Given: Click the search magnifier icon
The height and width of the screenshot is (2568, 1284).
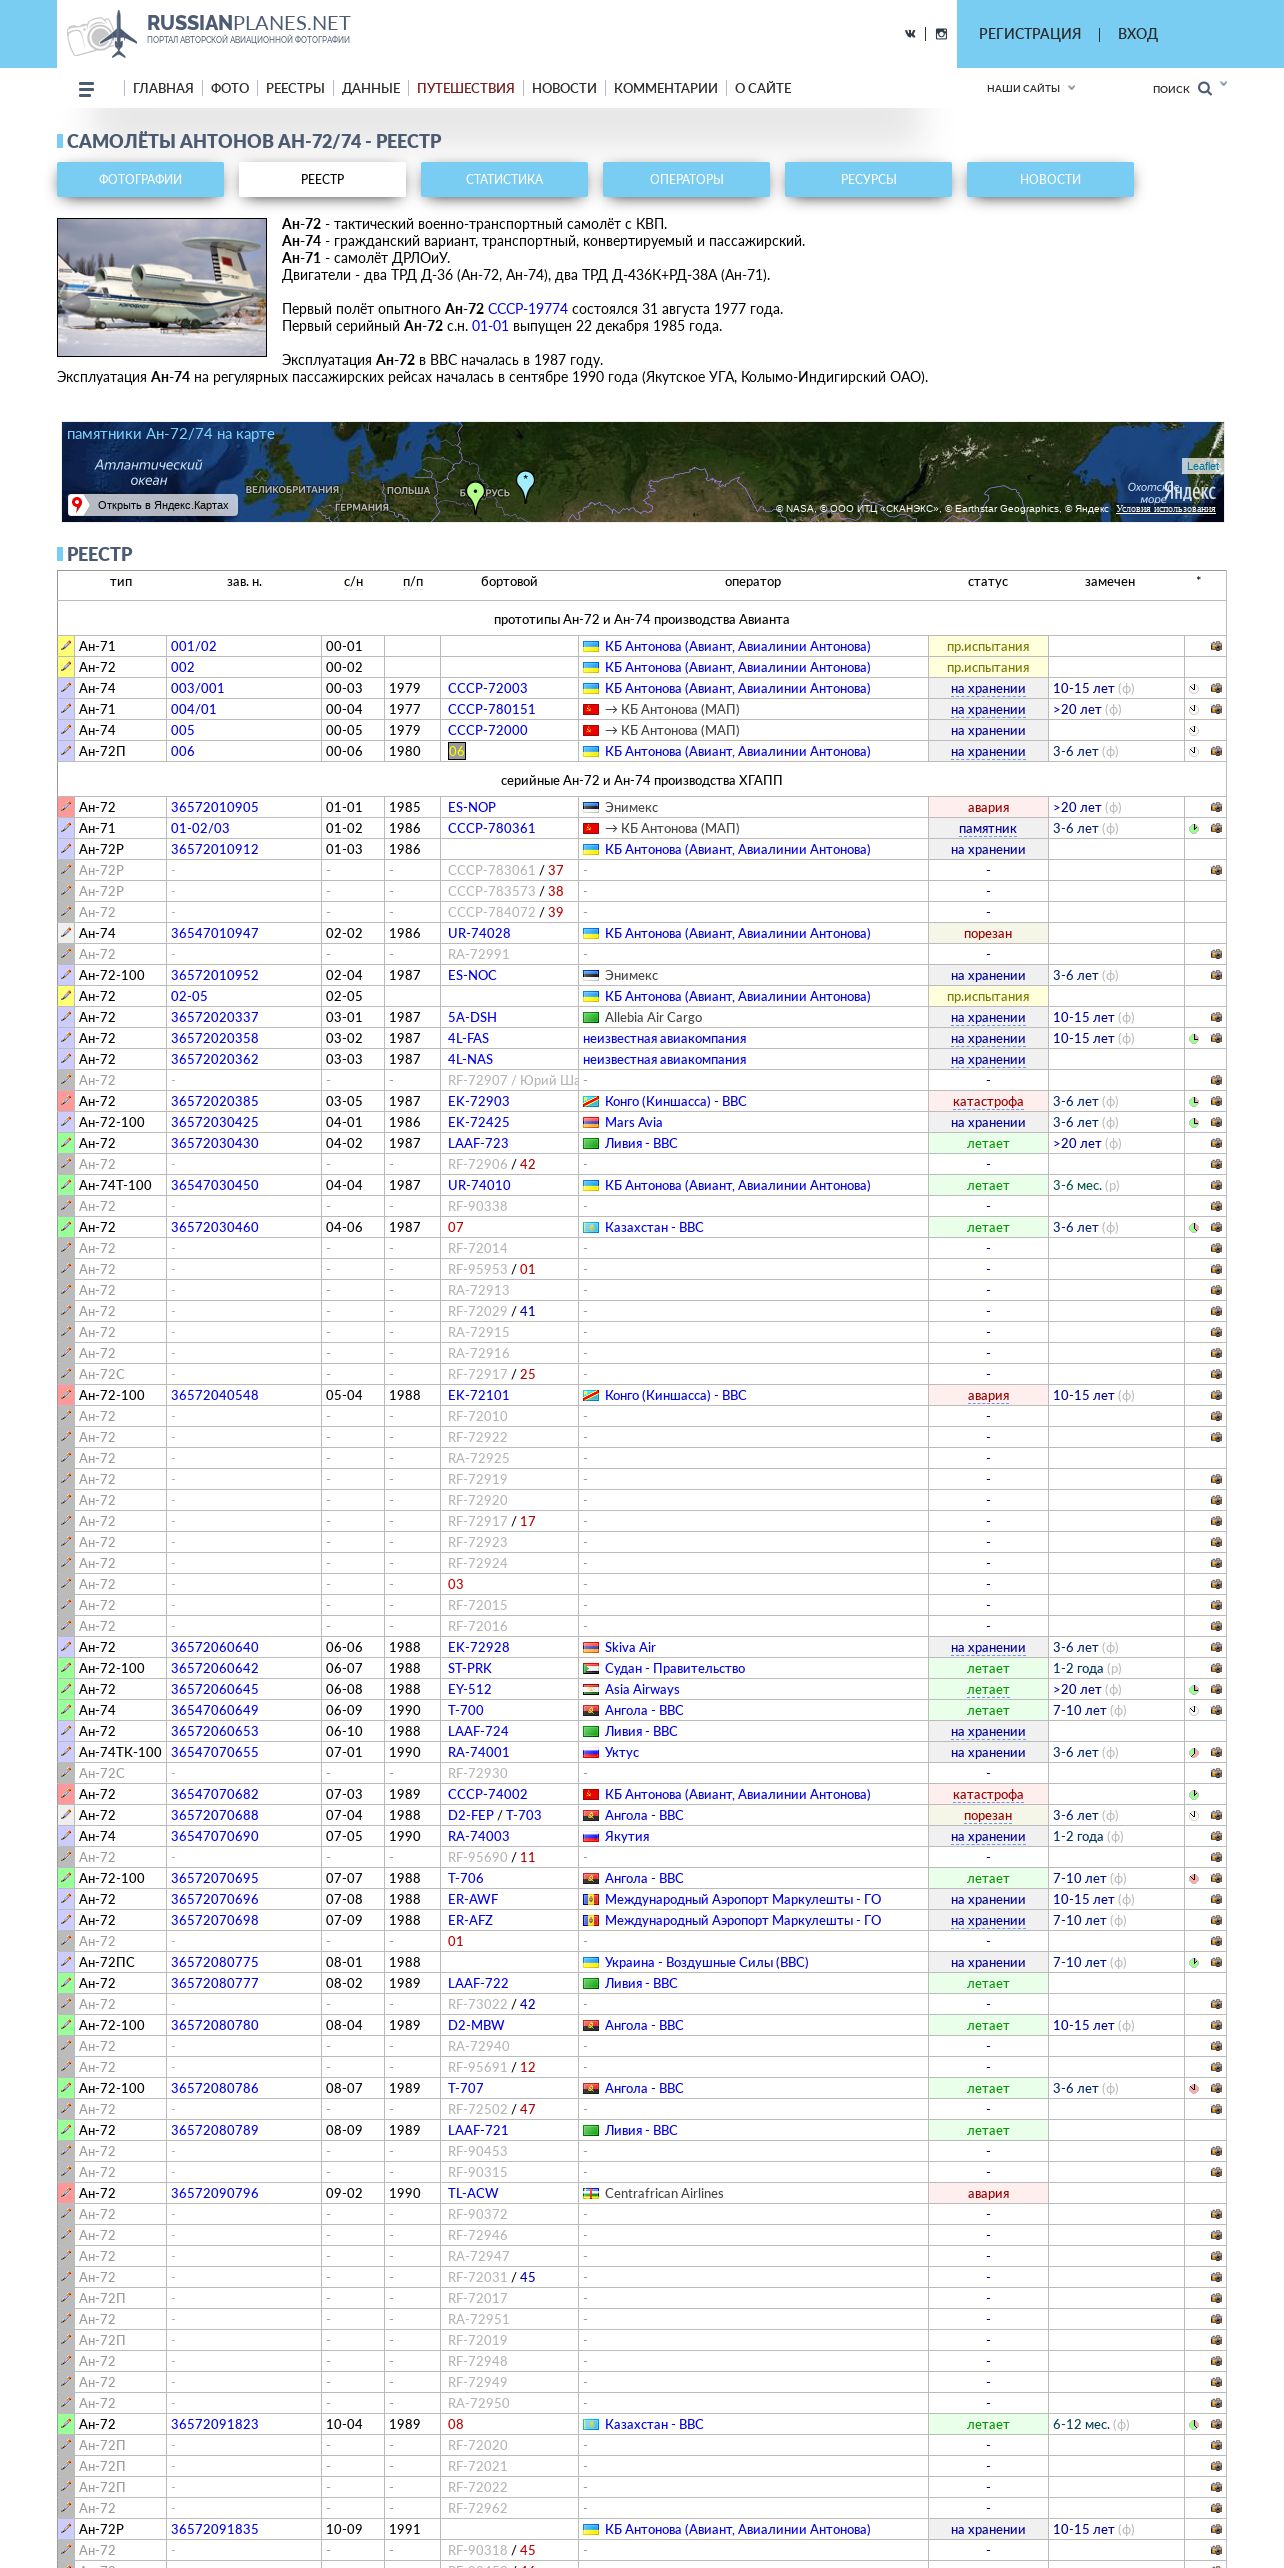Looking at the screenshot, I should tap(1205, 89).
